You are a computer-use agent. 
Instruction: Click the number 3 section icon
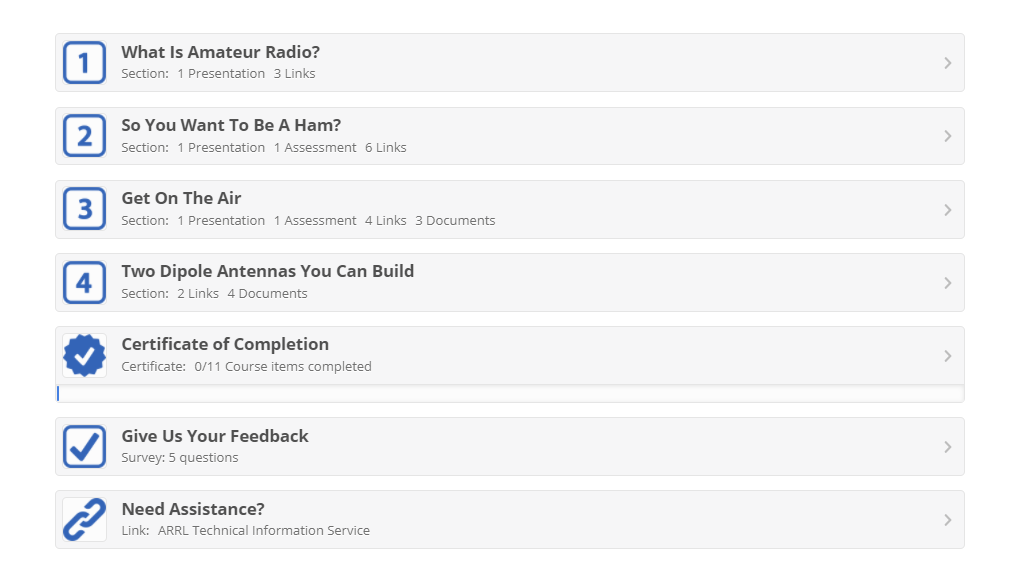(84, 209)
